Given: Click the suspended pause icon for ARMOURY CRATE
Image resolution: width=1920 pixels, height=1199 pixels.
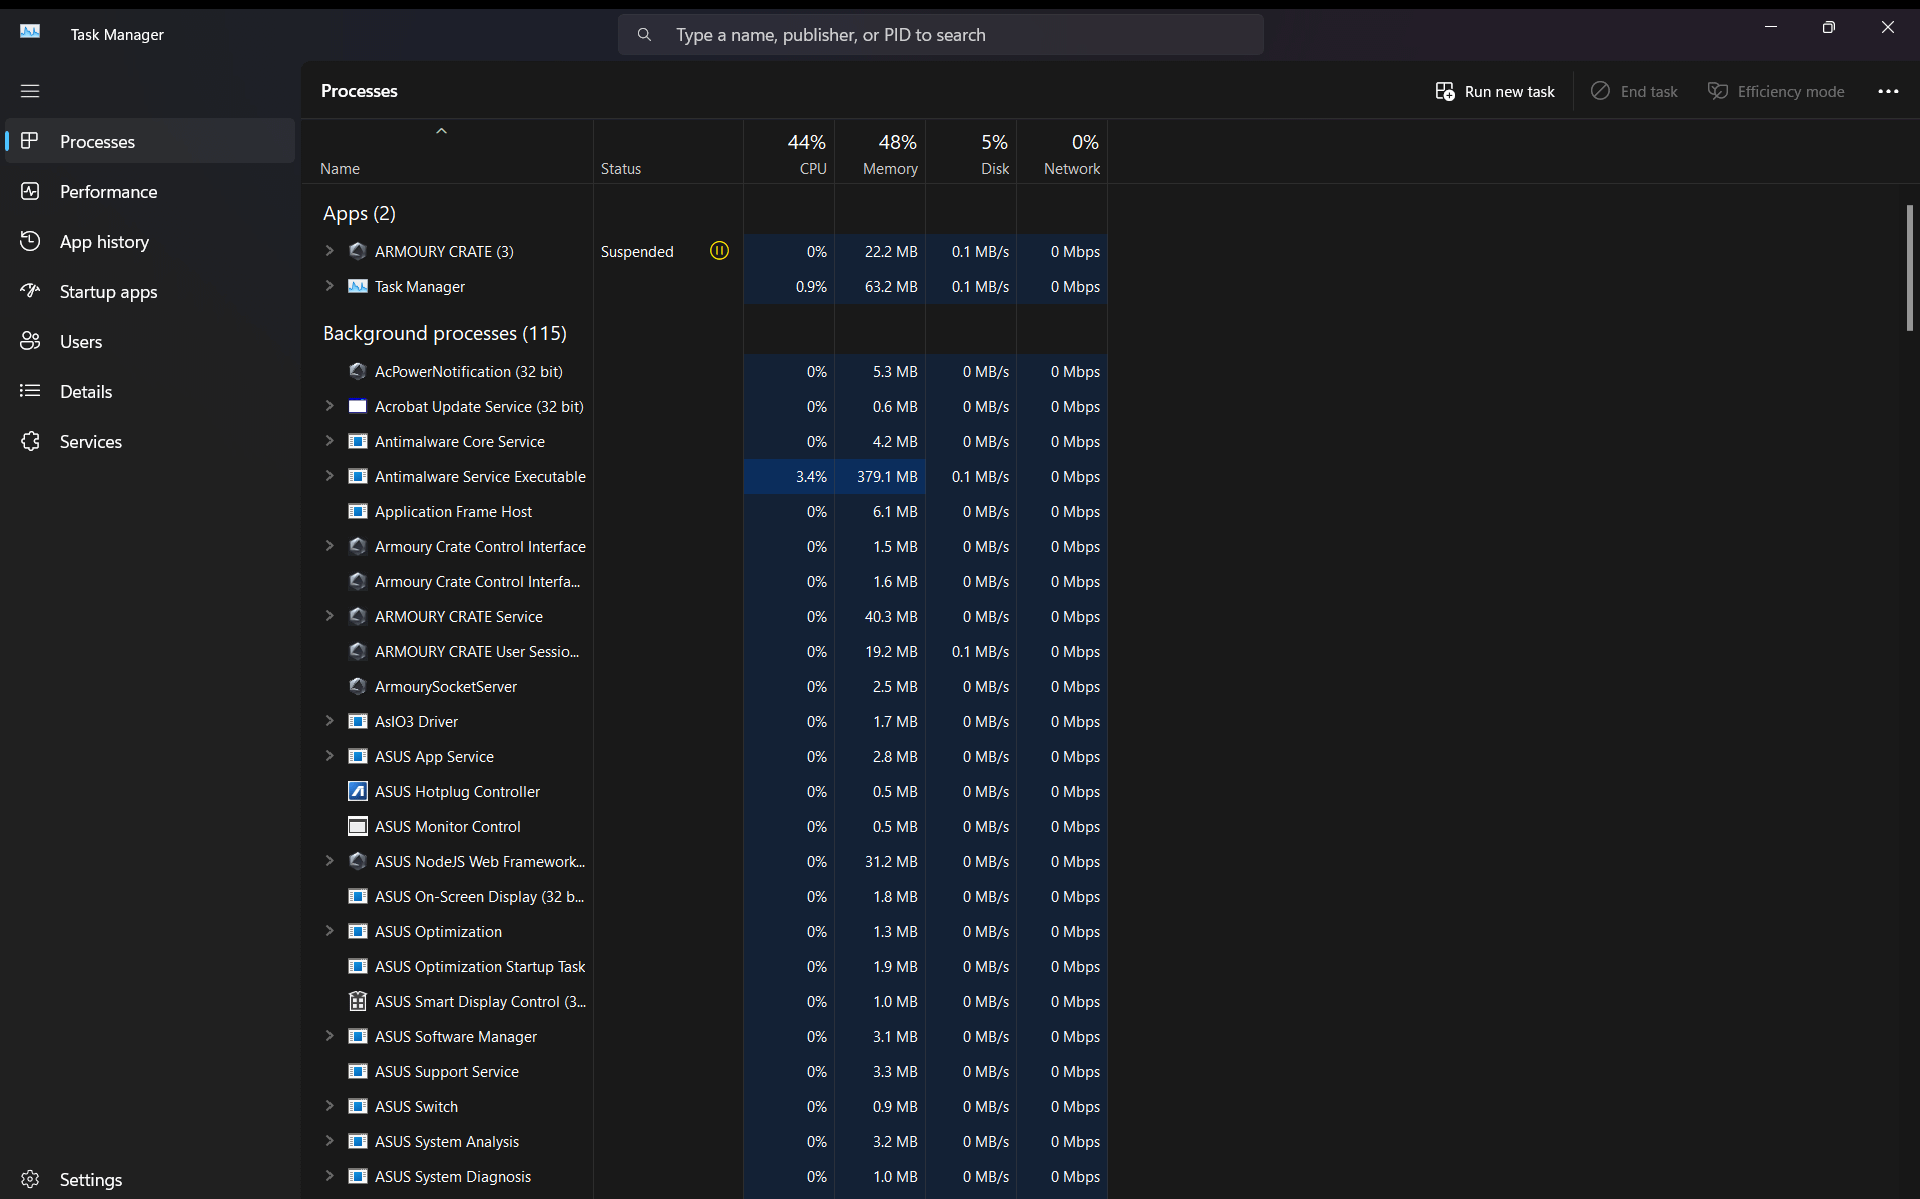Looking at the screenshot, I should (x=719, y=251).
